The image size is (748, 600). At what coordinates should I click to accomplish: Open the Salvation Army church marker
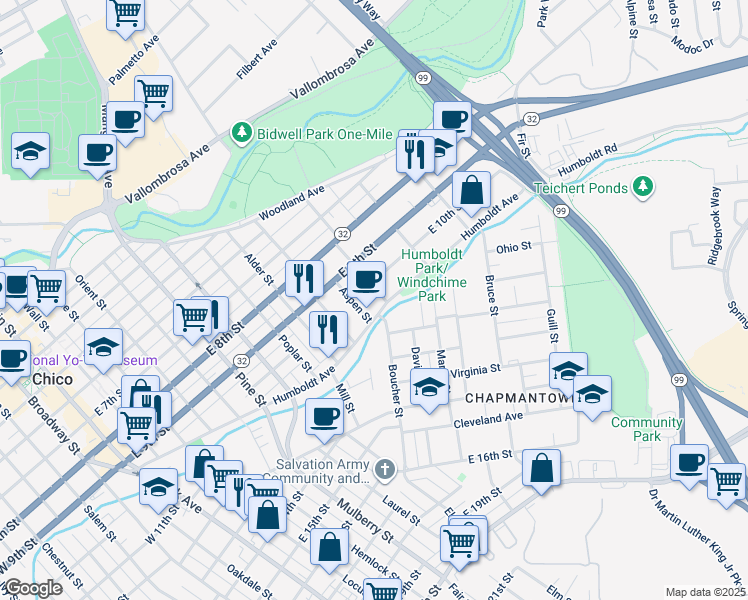click(x=386, y=469)
